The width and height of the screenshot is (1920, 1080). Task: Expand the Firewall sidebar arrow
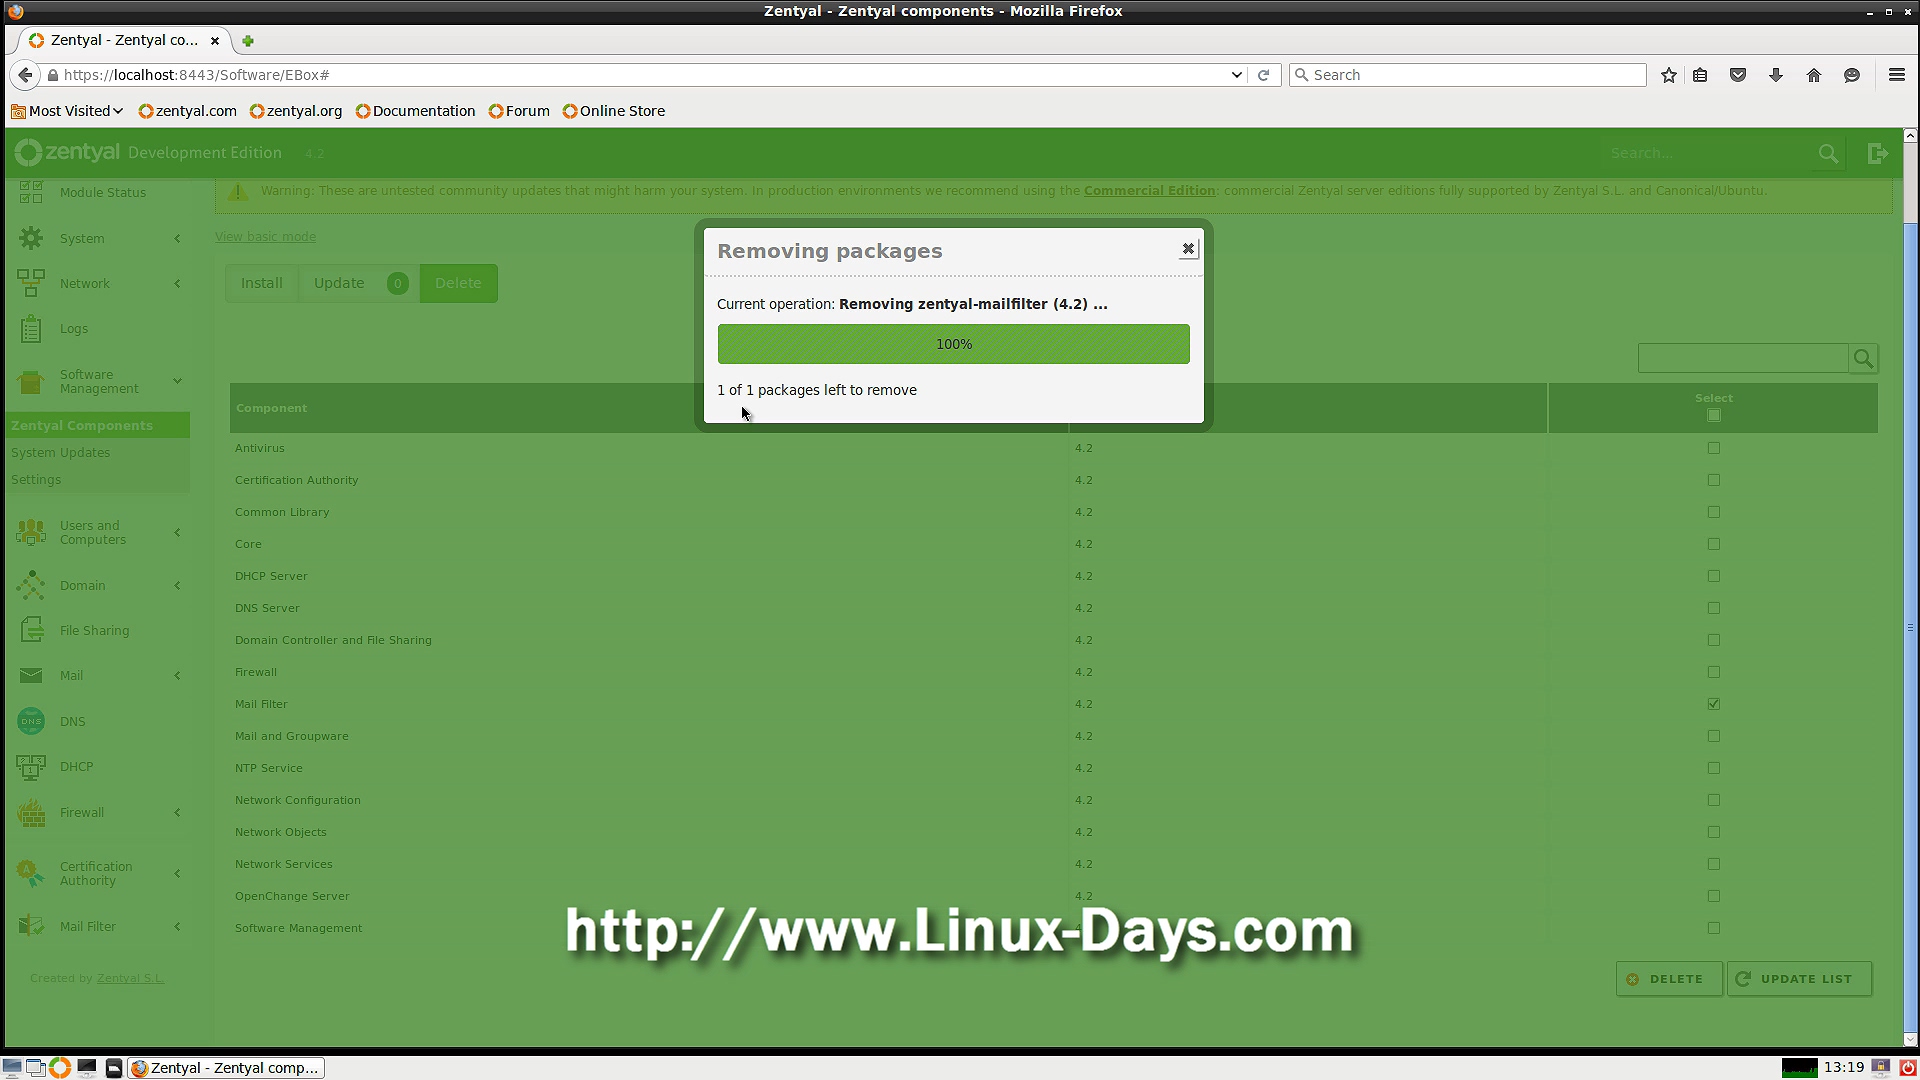[x=177, y=812]
